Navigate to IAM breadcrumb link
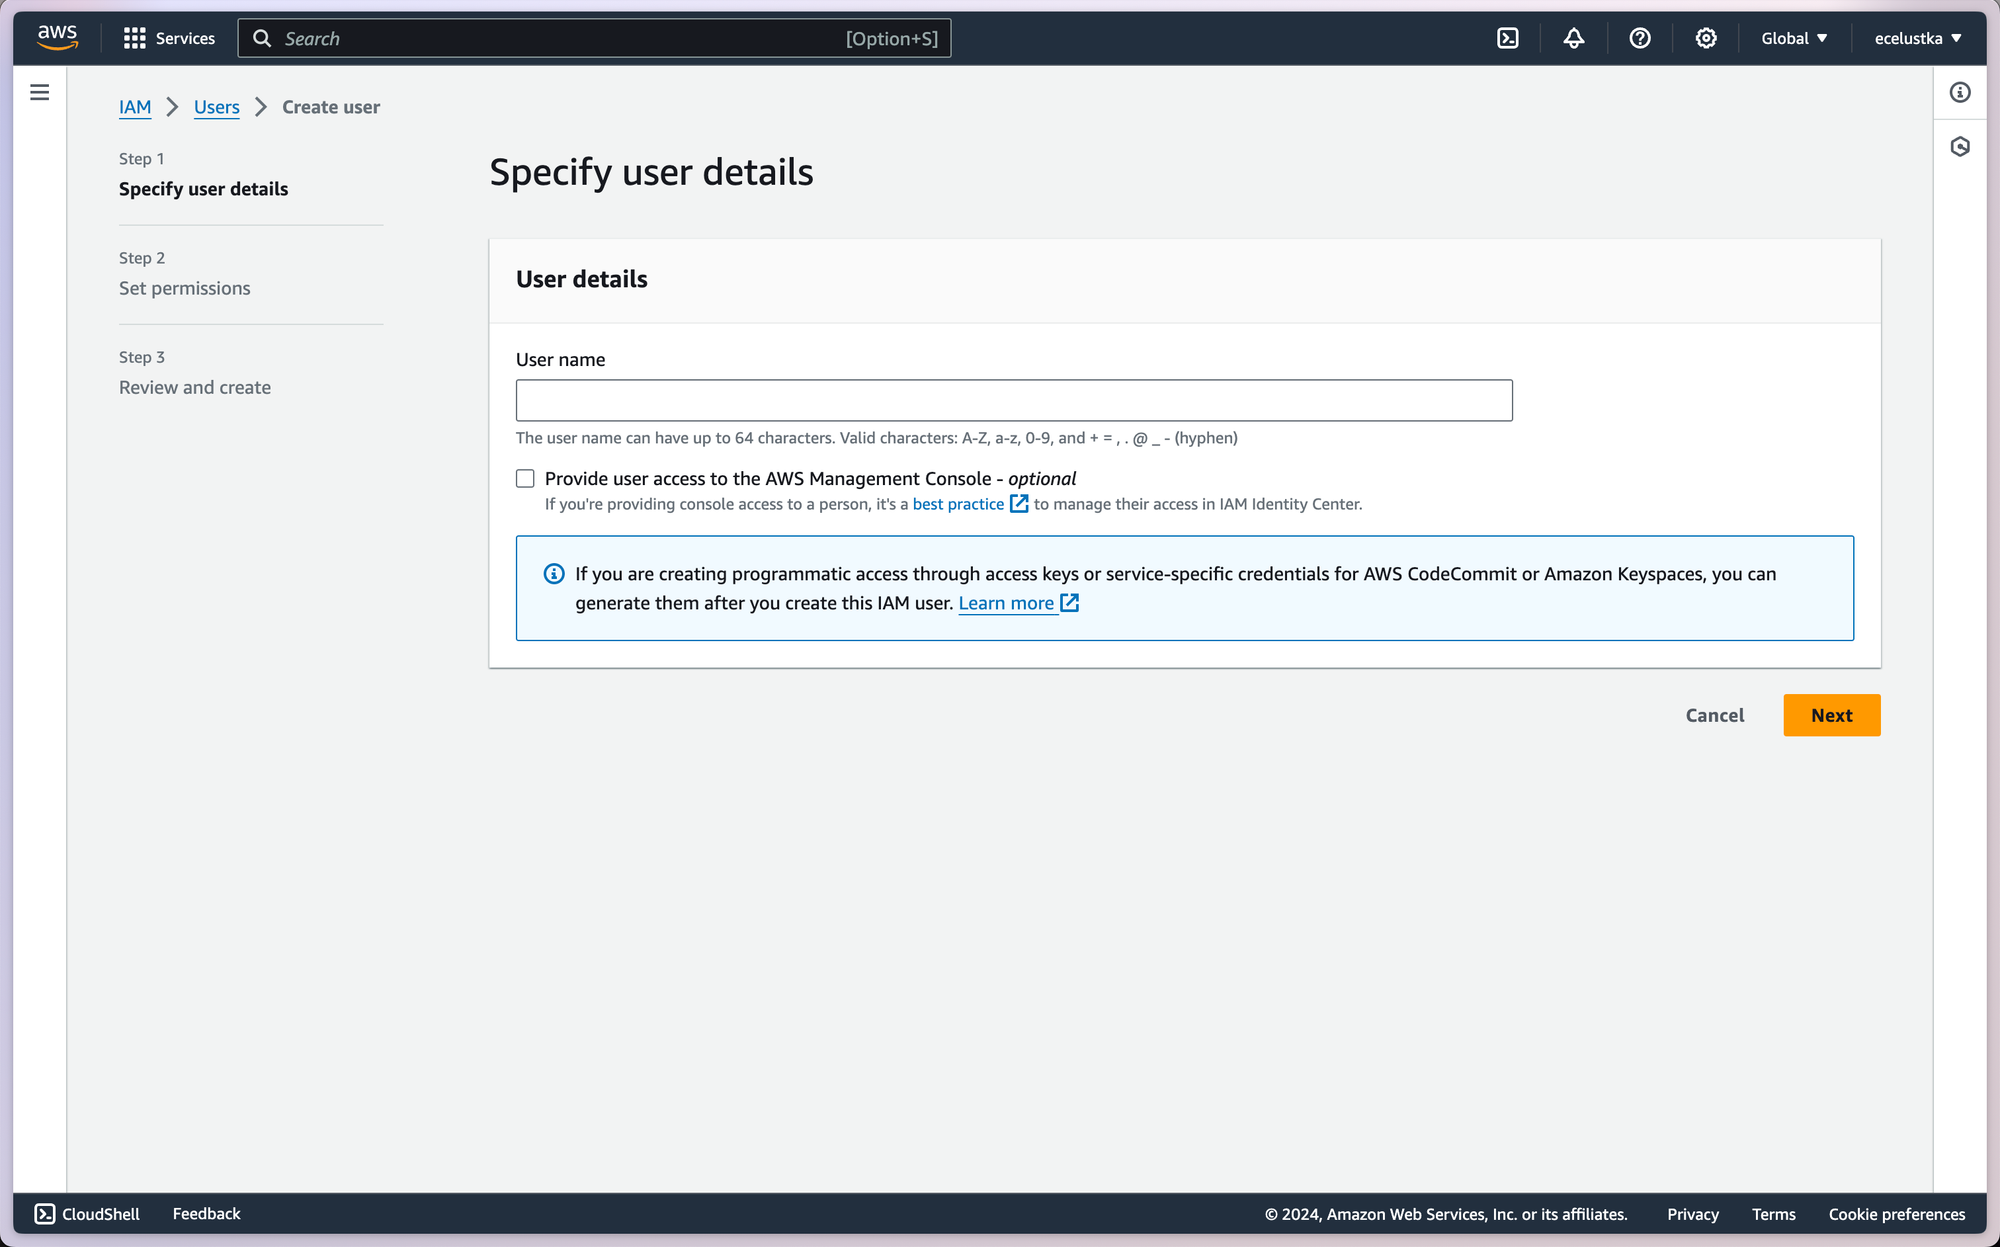This screenshot has width=2000, height=1247. tap(135, 107)
